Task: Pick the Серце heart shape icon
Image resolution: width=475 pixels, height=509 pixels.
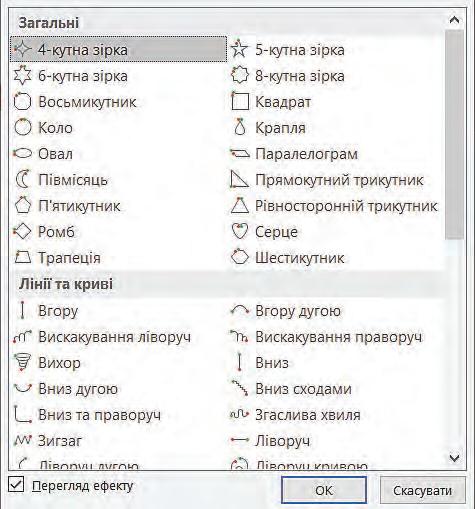Action: pyautogui.click(x=240, y=231)
